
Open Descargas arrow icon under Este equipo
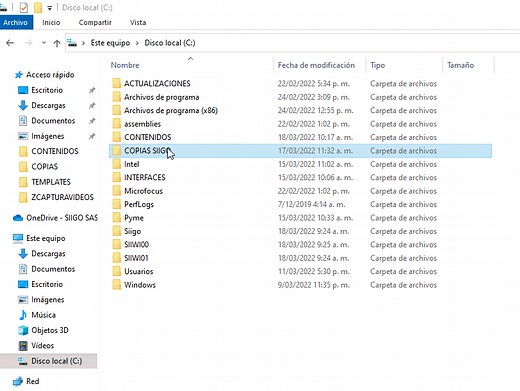[23, 254]
